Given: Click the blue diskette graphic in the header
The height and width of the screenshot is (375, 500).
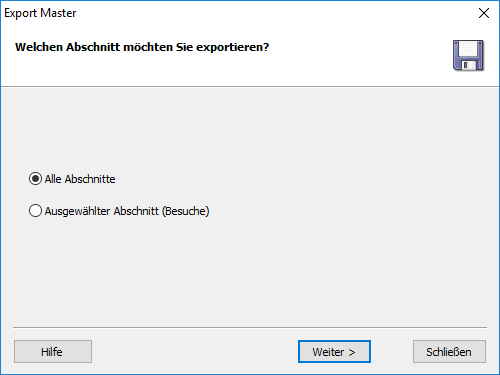Looking at the screenshot, I should coord(468,55).
